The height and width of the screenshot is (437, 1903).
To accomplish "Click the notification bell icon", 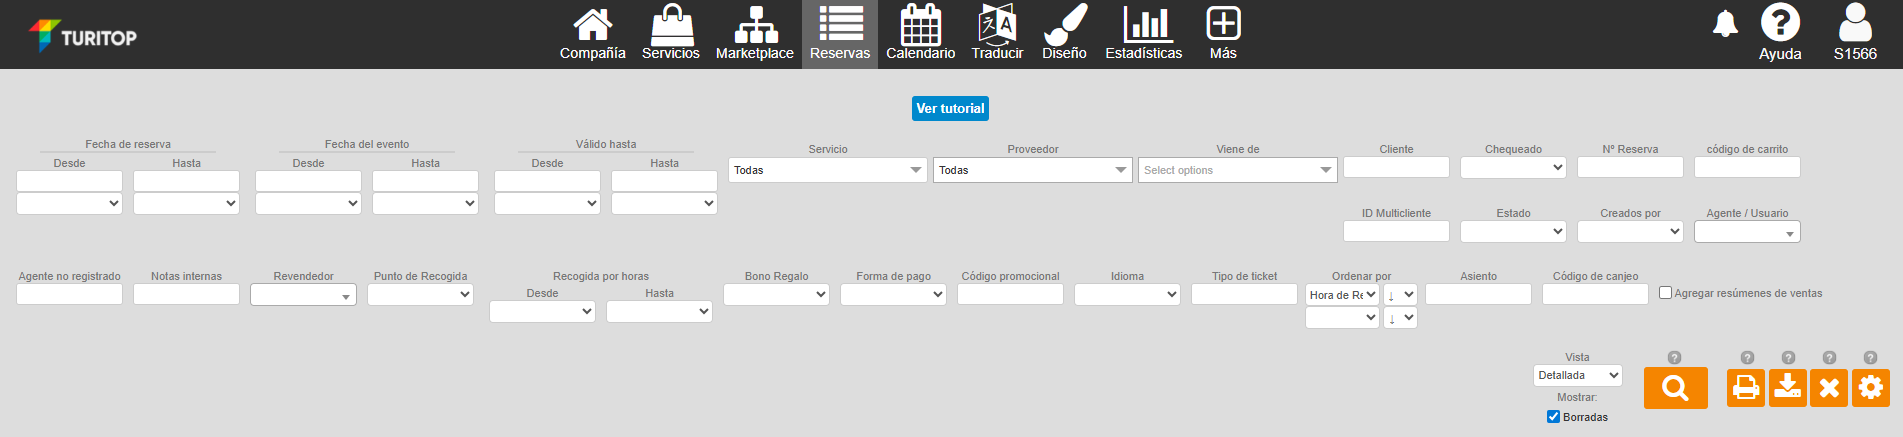I will pos(1725,24).
